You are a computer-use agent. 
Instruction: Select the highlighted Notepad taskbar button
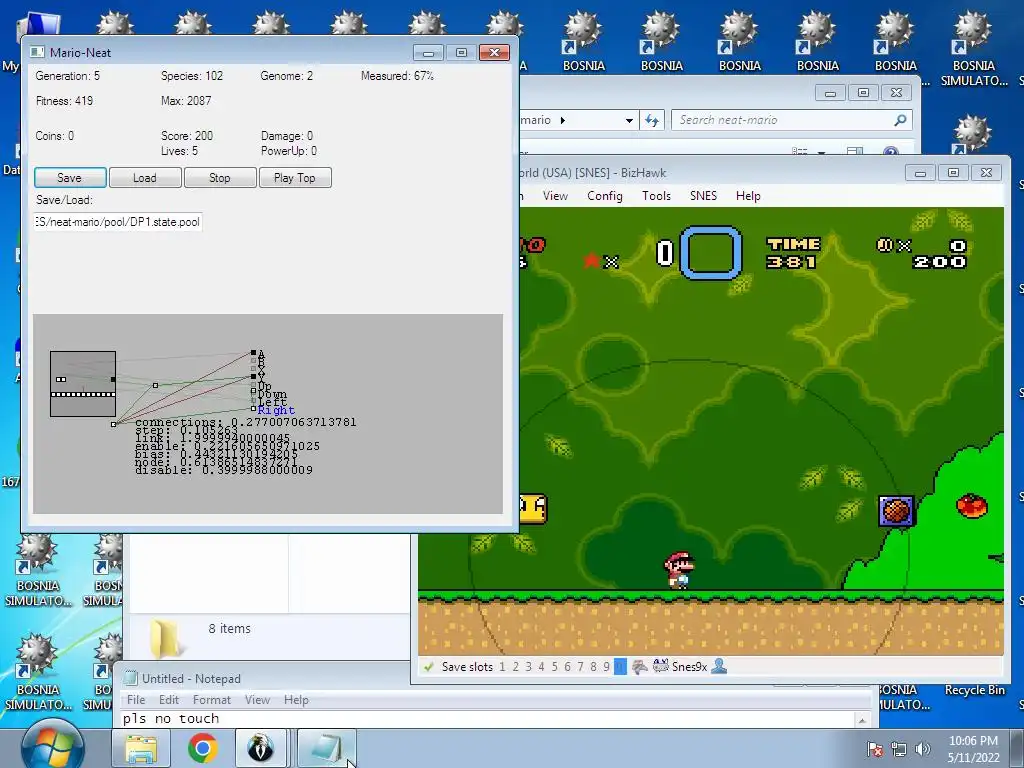click(x=327, y=748)
